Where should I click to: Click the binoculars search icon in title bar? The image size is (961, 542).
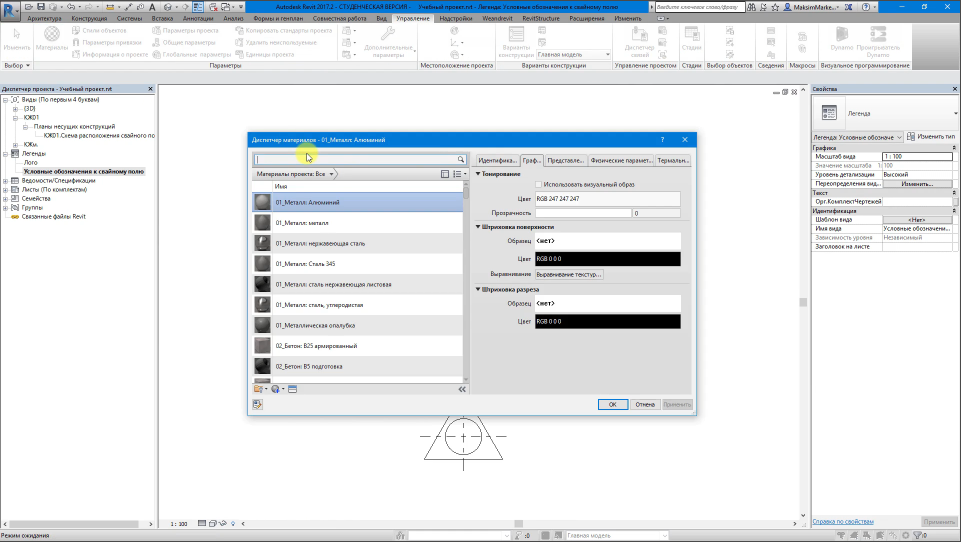tap(751, 7)
